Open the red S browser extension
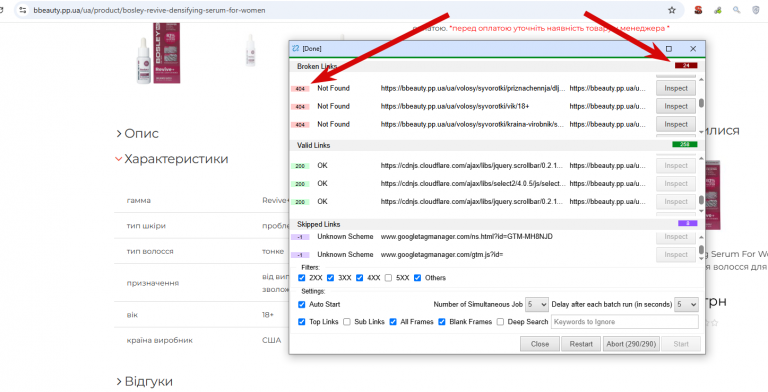 pyautogui.click(x=698, y=10)
